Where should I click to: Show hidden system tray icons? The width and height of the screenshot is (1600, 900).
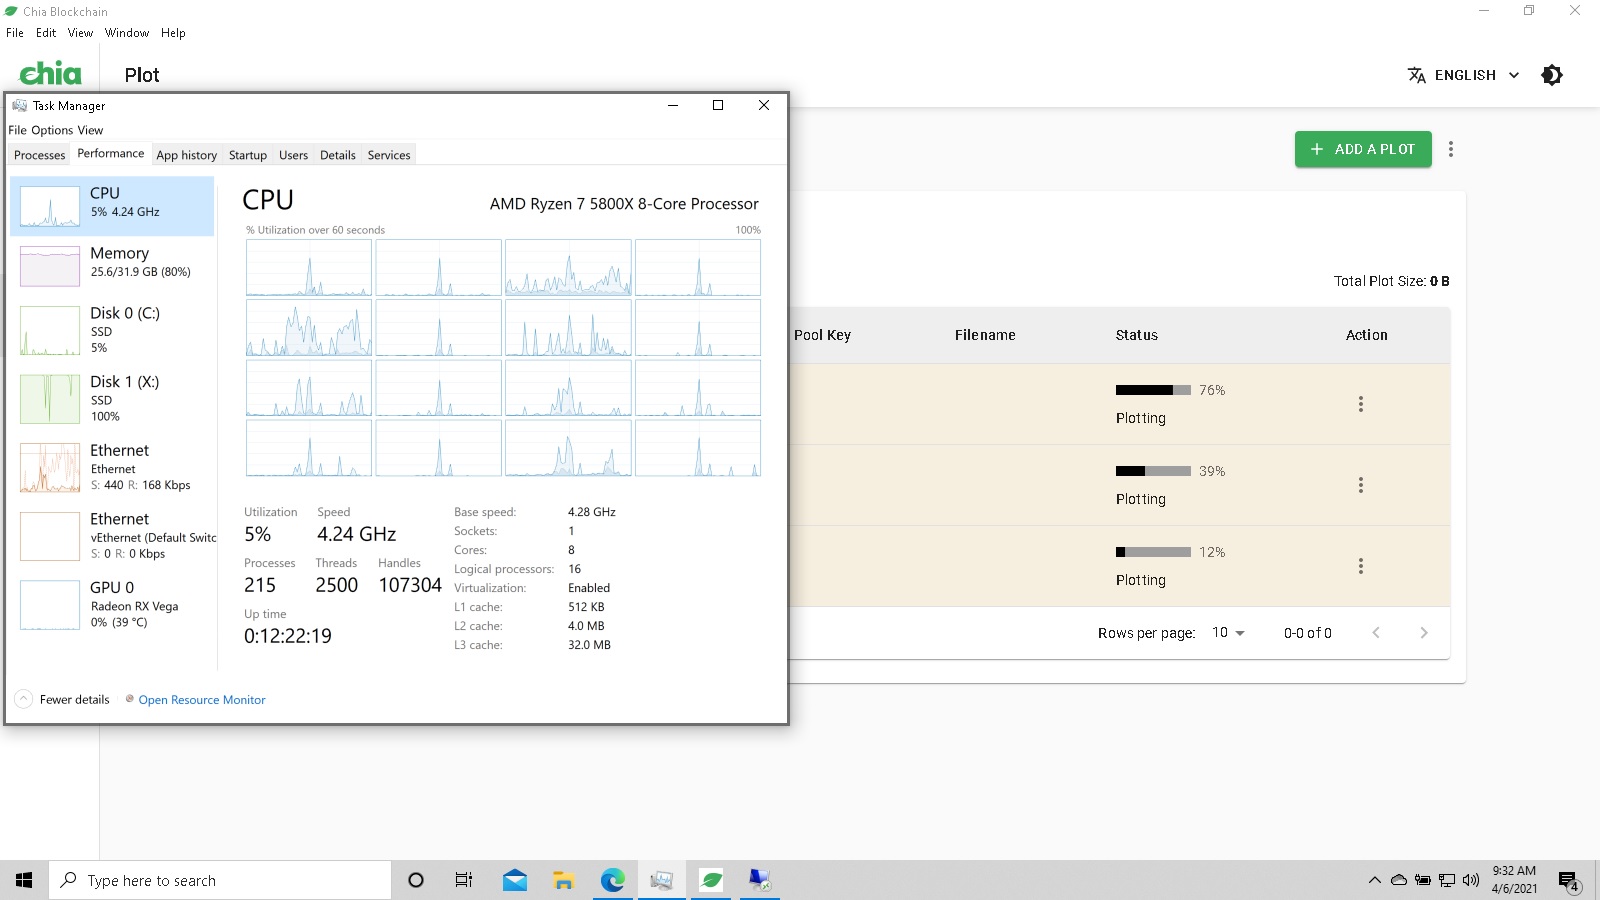[x=1374, y=880]
